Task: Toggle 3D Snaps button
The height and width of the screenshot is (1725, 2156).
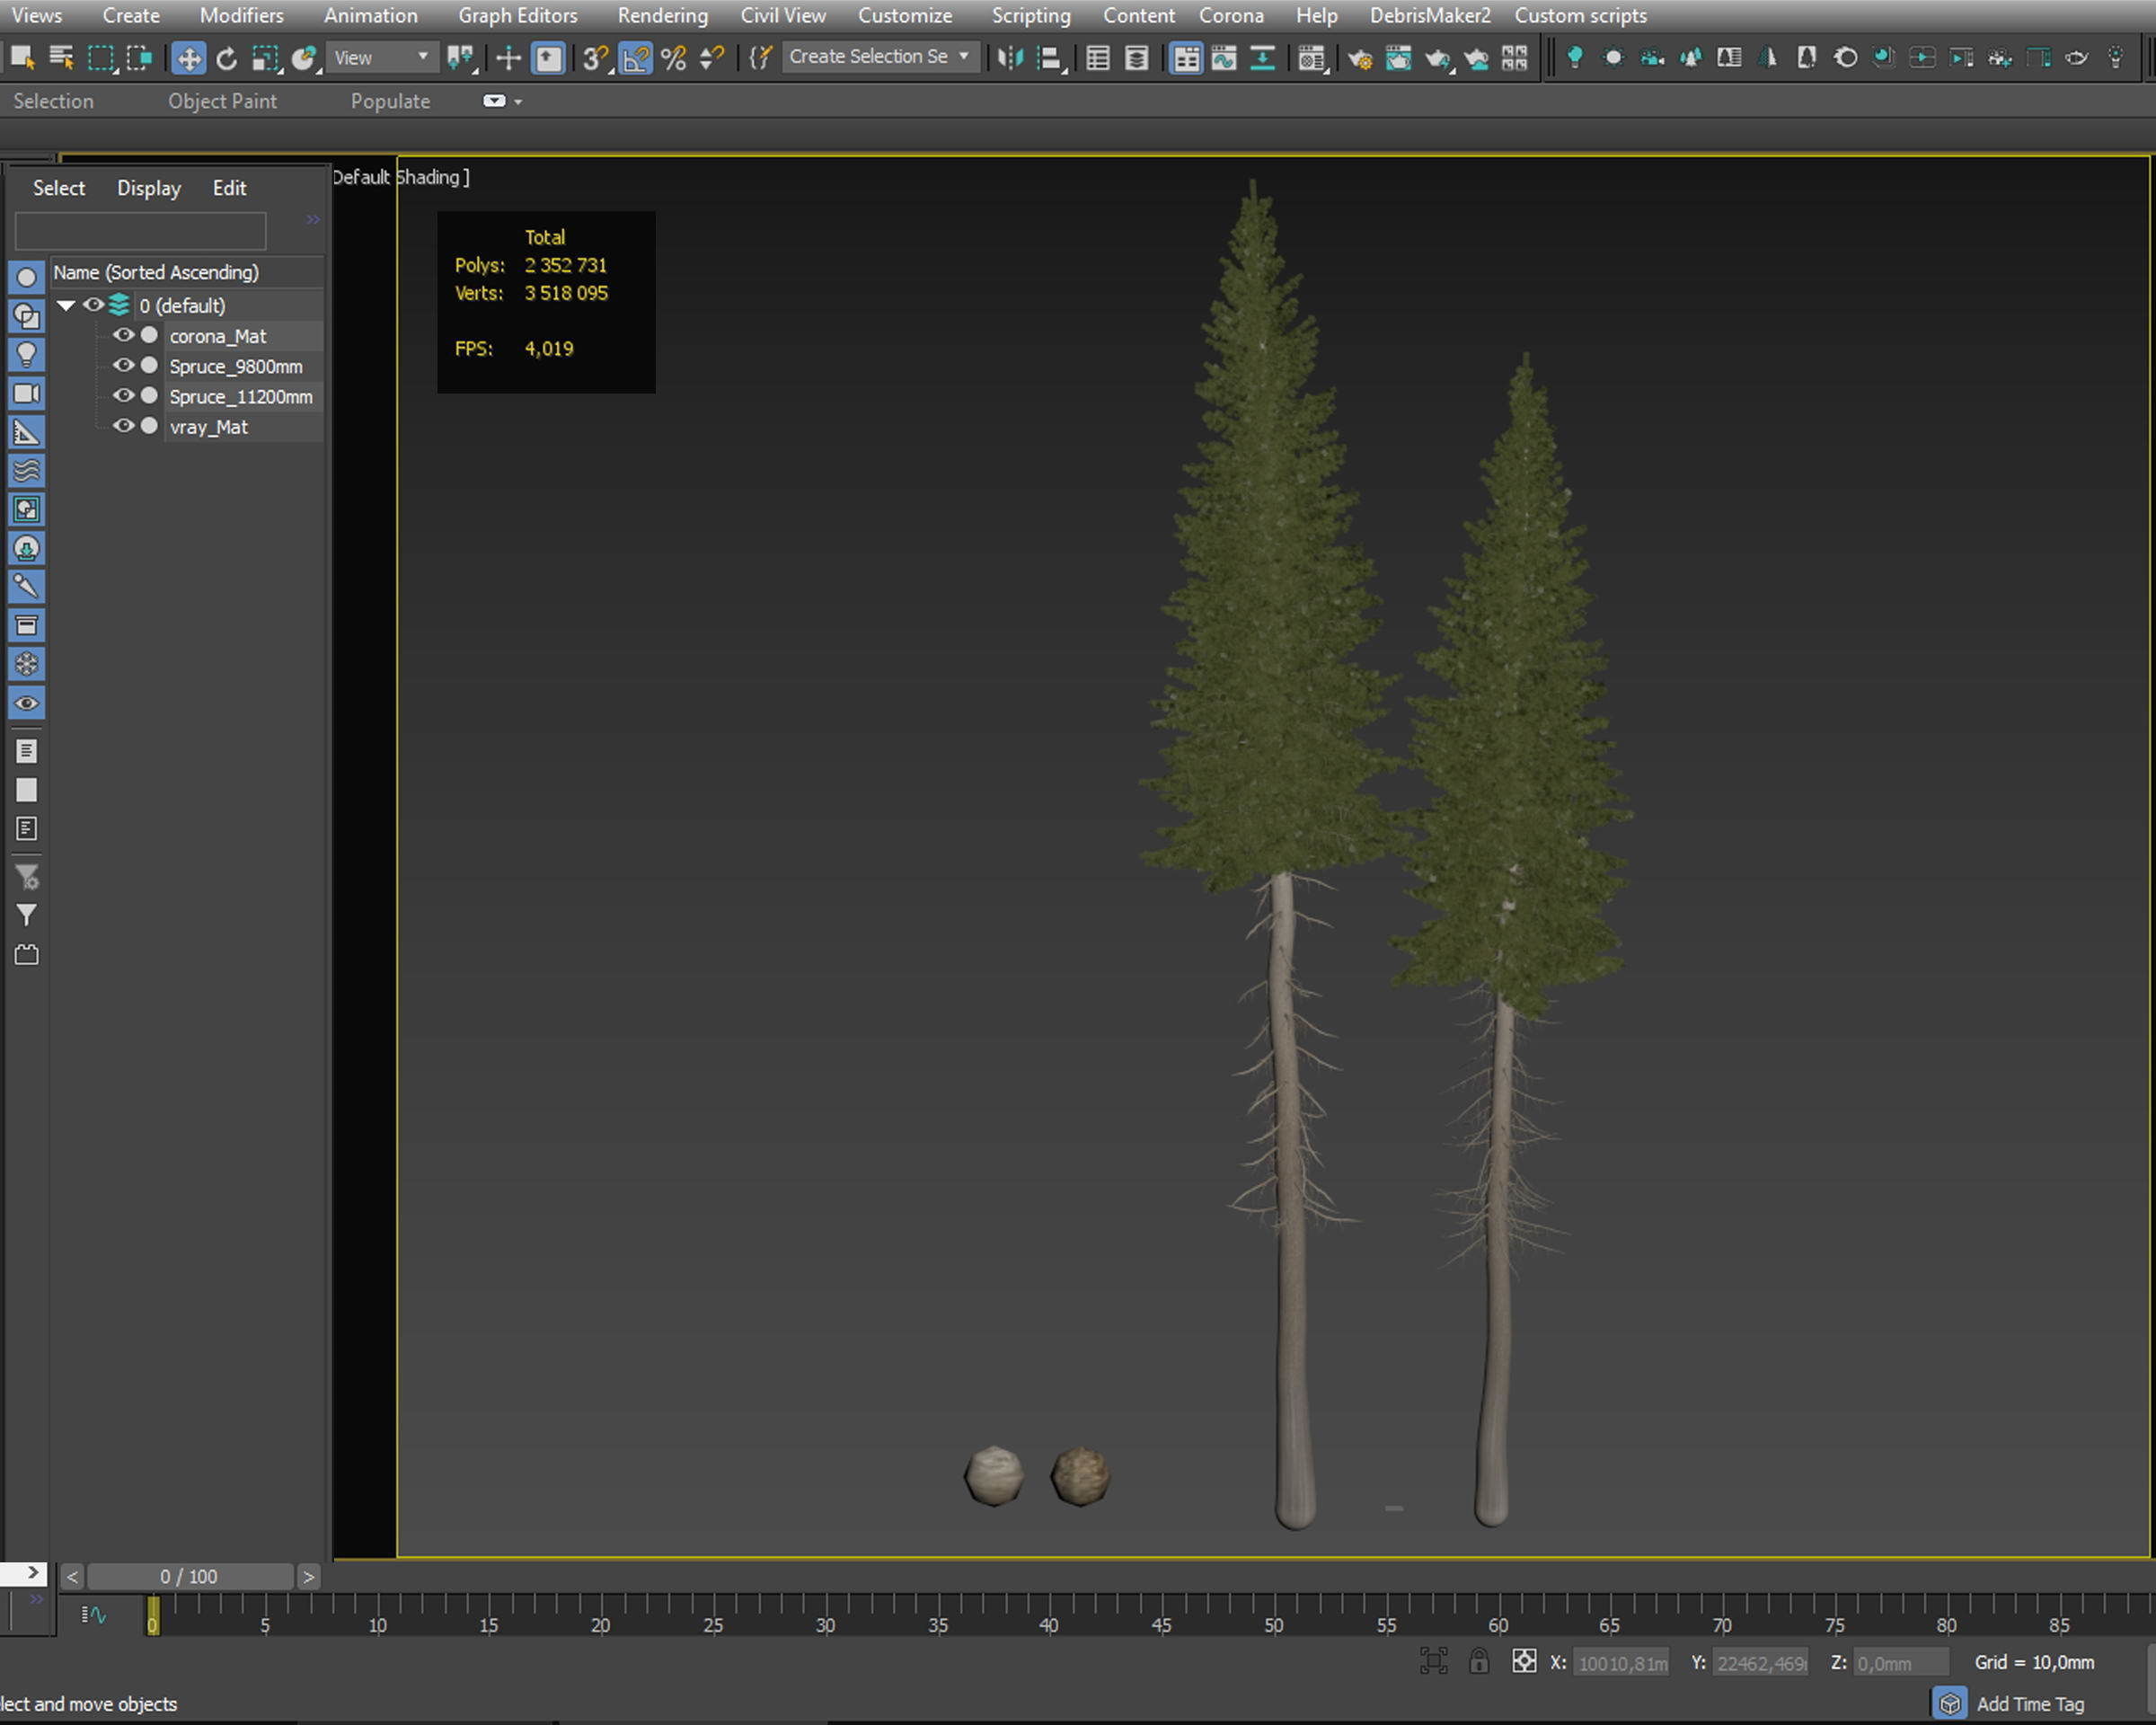Action: [x=596, y=58]
